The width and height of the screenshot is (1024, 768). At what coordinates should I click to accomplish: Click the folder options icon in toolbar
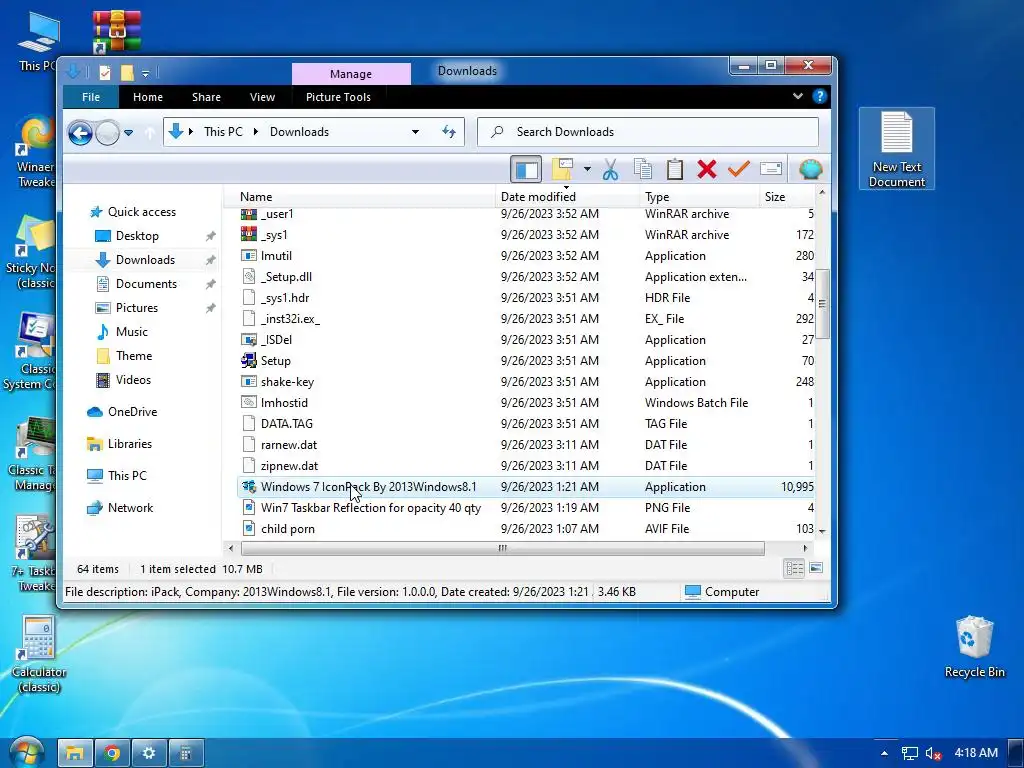tap(563, 169)
